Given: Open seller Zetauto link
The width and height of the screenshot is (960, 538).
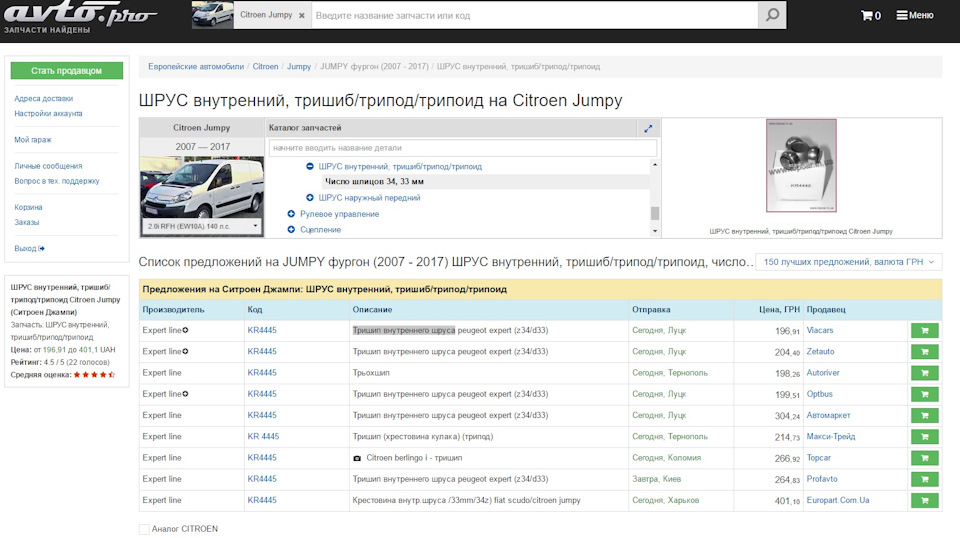Looking at the screenshot, I should pyautogui.click(x=820, y=351).
